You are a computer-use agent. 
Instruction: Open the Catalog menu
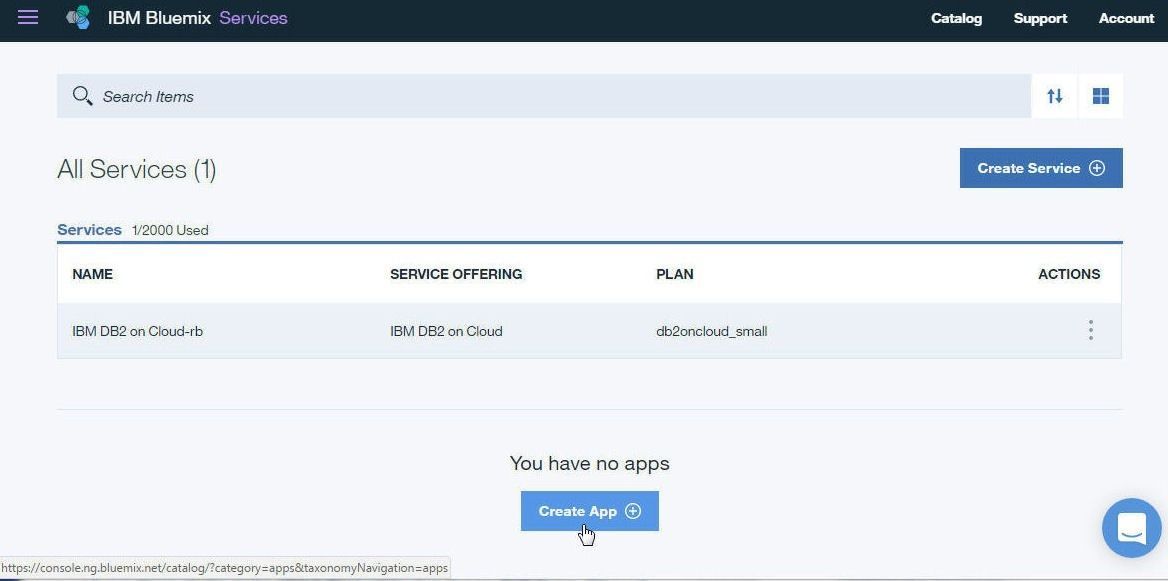pyautogui.click(x=956, y=19)
